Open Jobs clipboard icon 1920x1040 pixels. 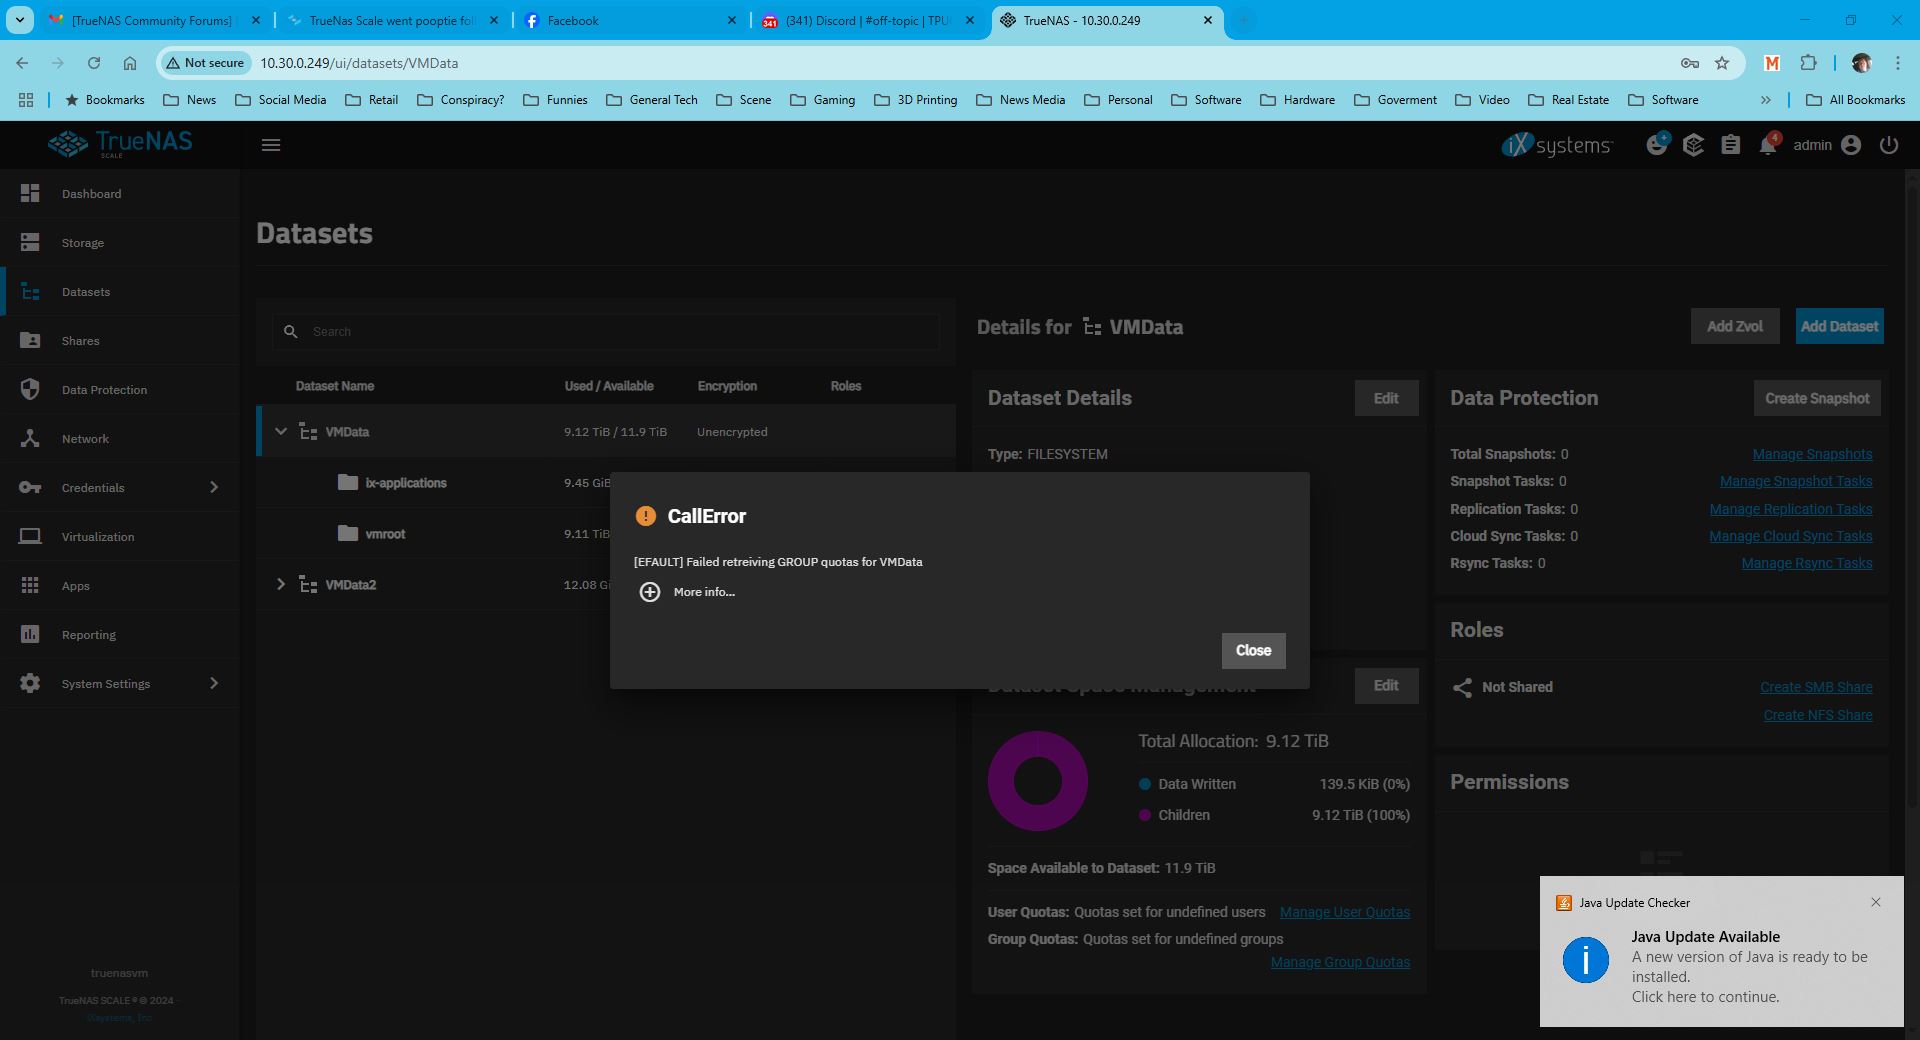(x=1730, y=145)
